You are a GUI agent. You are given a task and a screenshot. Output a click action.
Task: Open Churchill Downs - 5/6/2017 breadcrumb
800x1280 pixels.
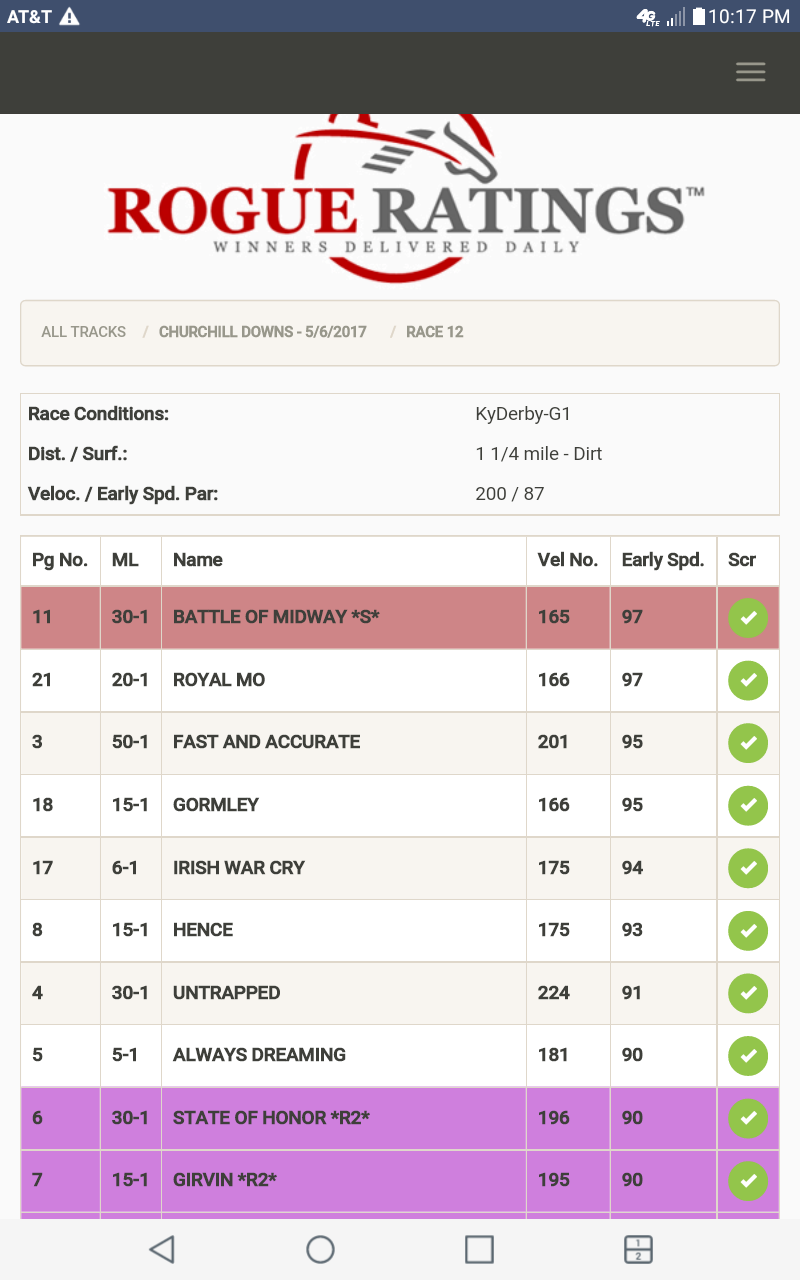click(x=263, y=332)
